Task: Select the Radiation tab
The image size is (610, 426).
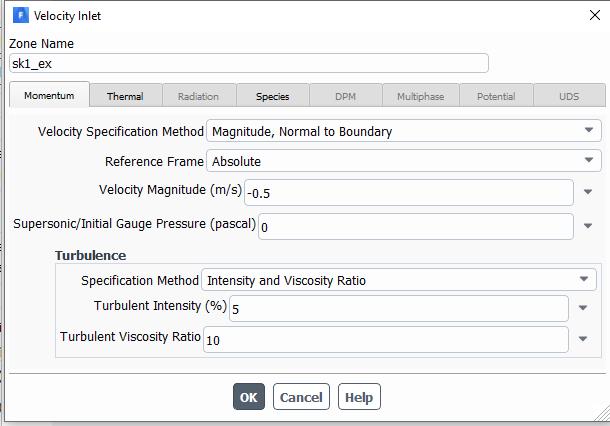Action: pyautogui.click(x=198, y=96)
